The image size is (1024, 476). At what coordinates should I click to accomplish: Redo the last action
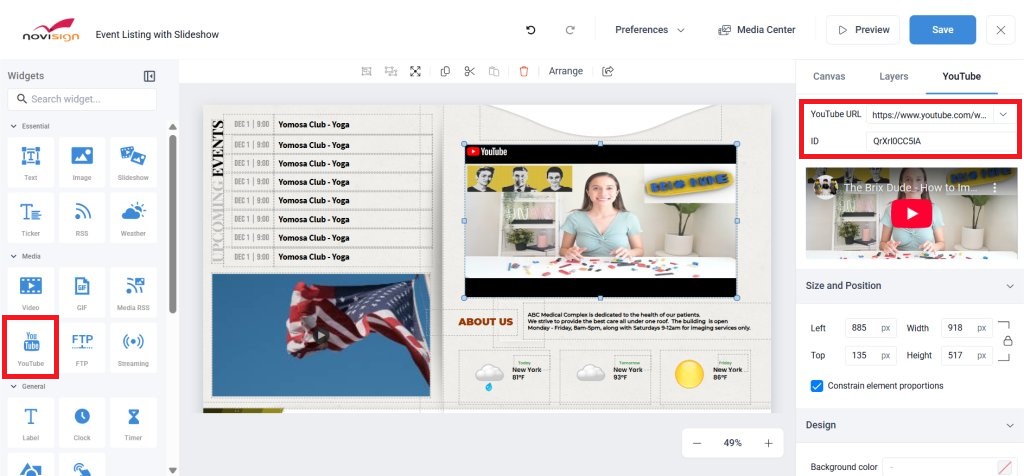tap(570, 30)
